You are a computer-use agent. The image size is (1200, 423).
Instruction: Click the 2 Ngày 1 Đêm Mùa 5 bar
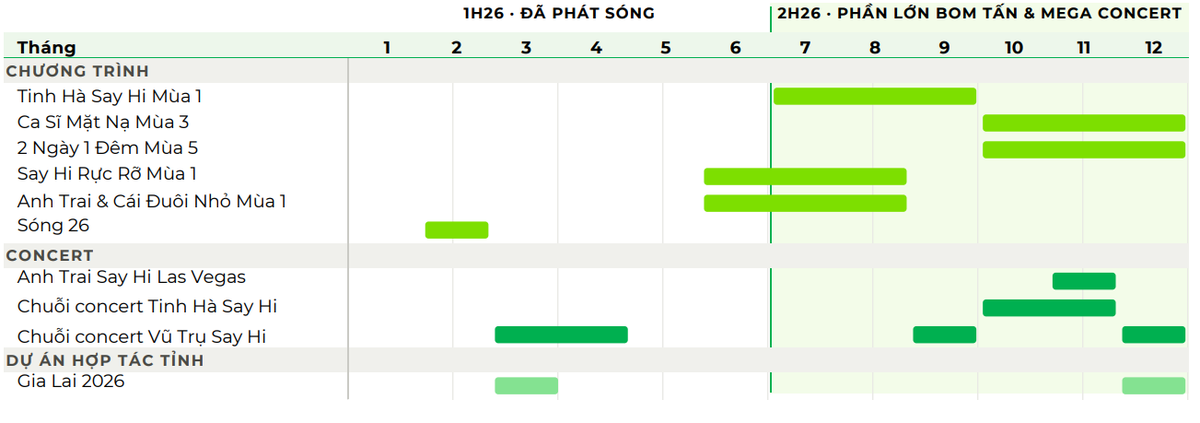(1084, 150)
